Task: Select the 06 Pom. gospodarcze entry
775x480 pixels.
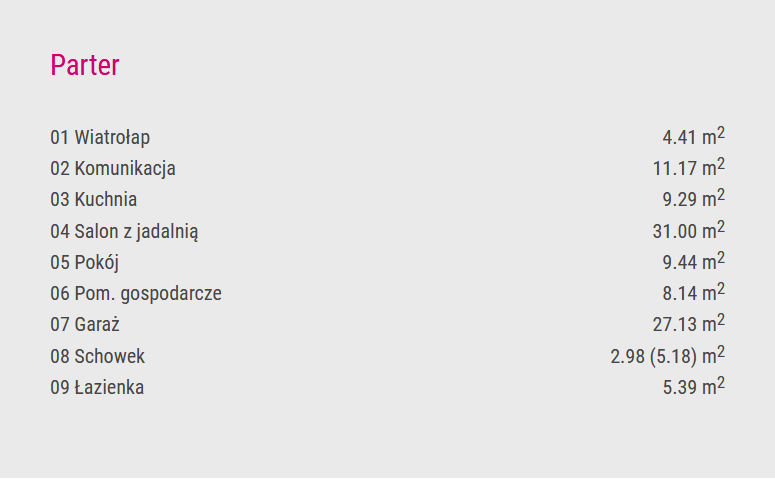Action: pos(136,294)
